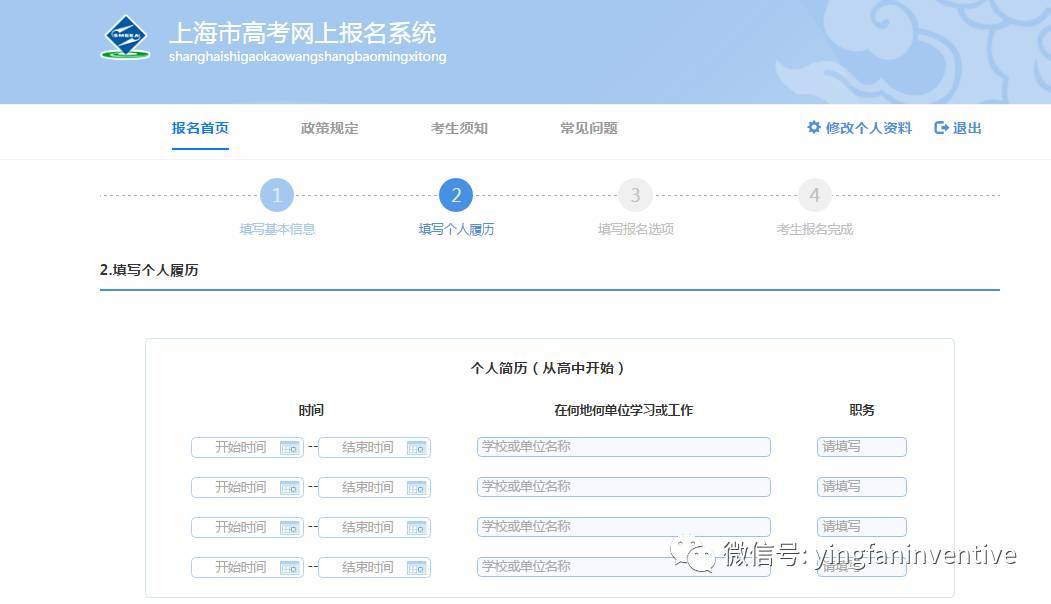Open calendar icon in third row 结束时间
The height and width of the screenshot is (604, 1051).
pyautogui.click(x=416, y=528)
